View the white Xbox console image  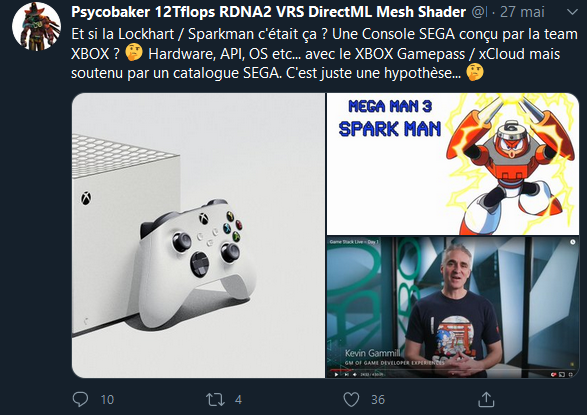198,235
